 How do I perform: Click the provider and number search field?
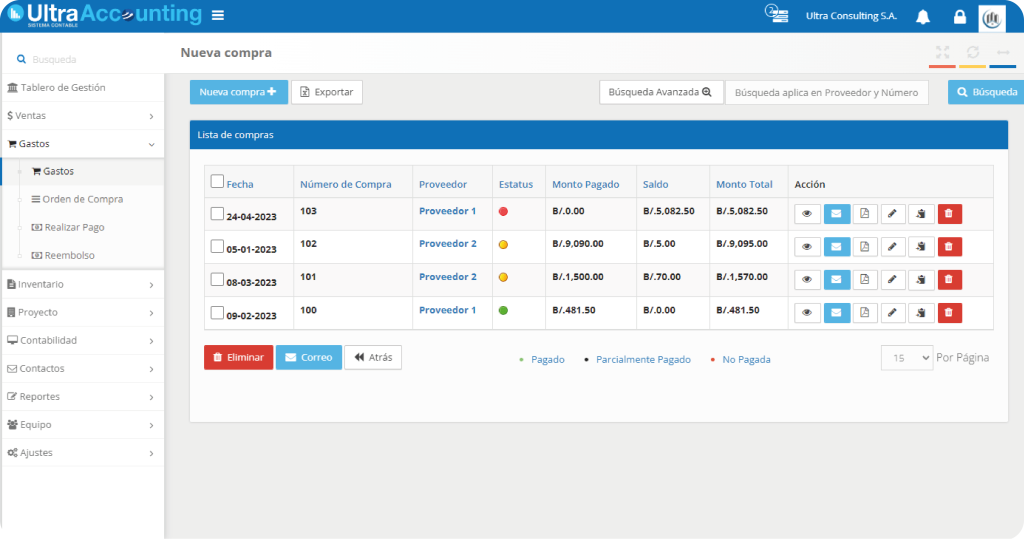(826, 93)
